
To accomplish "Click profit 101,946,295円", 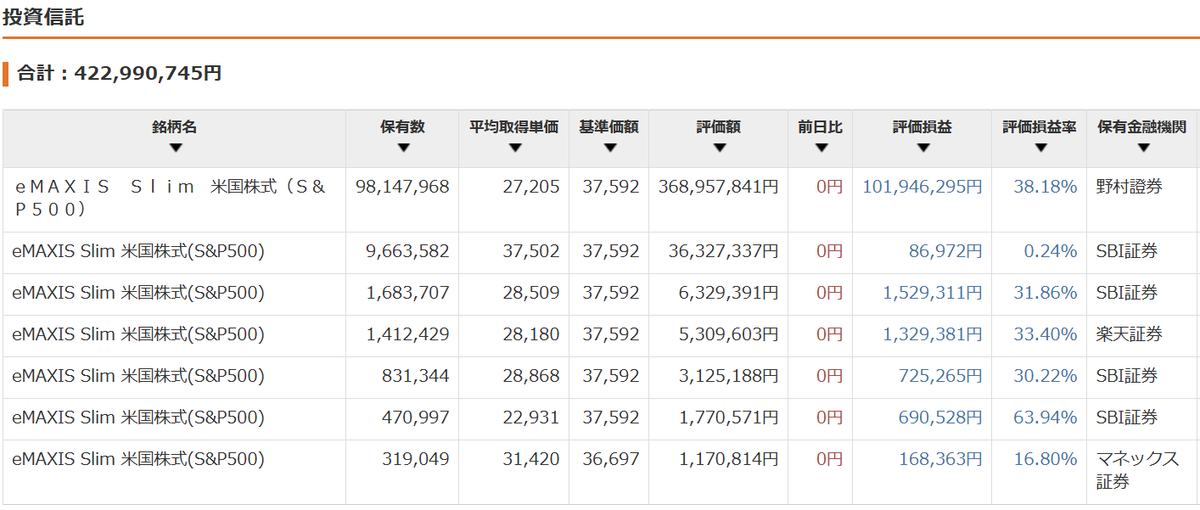I will point(922,187).
